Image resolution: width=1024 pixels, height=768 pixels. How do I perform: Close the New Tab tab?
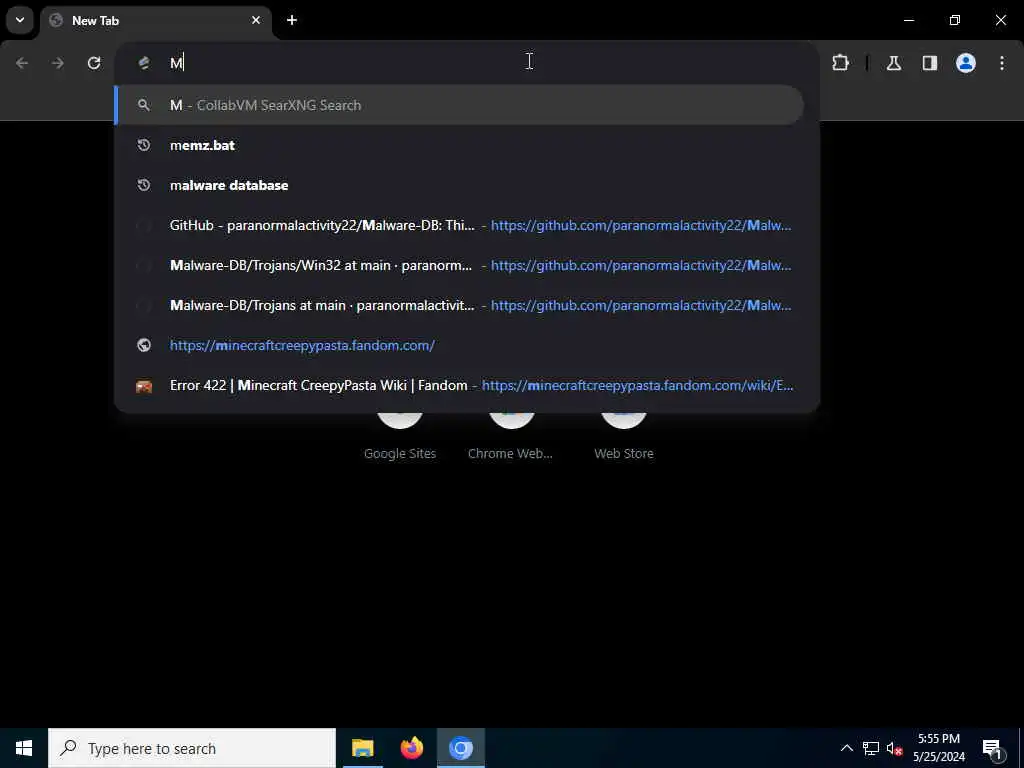pos(256,20)
